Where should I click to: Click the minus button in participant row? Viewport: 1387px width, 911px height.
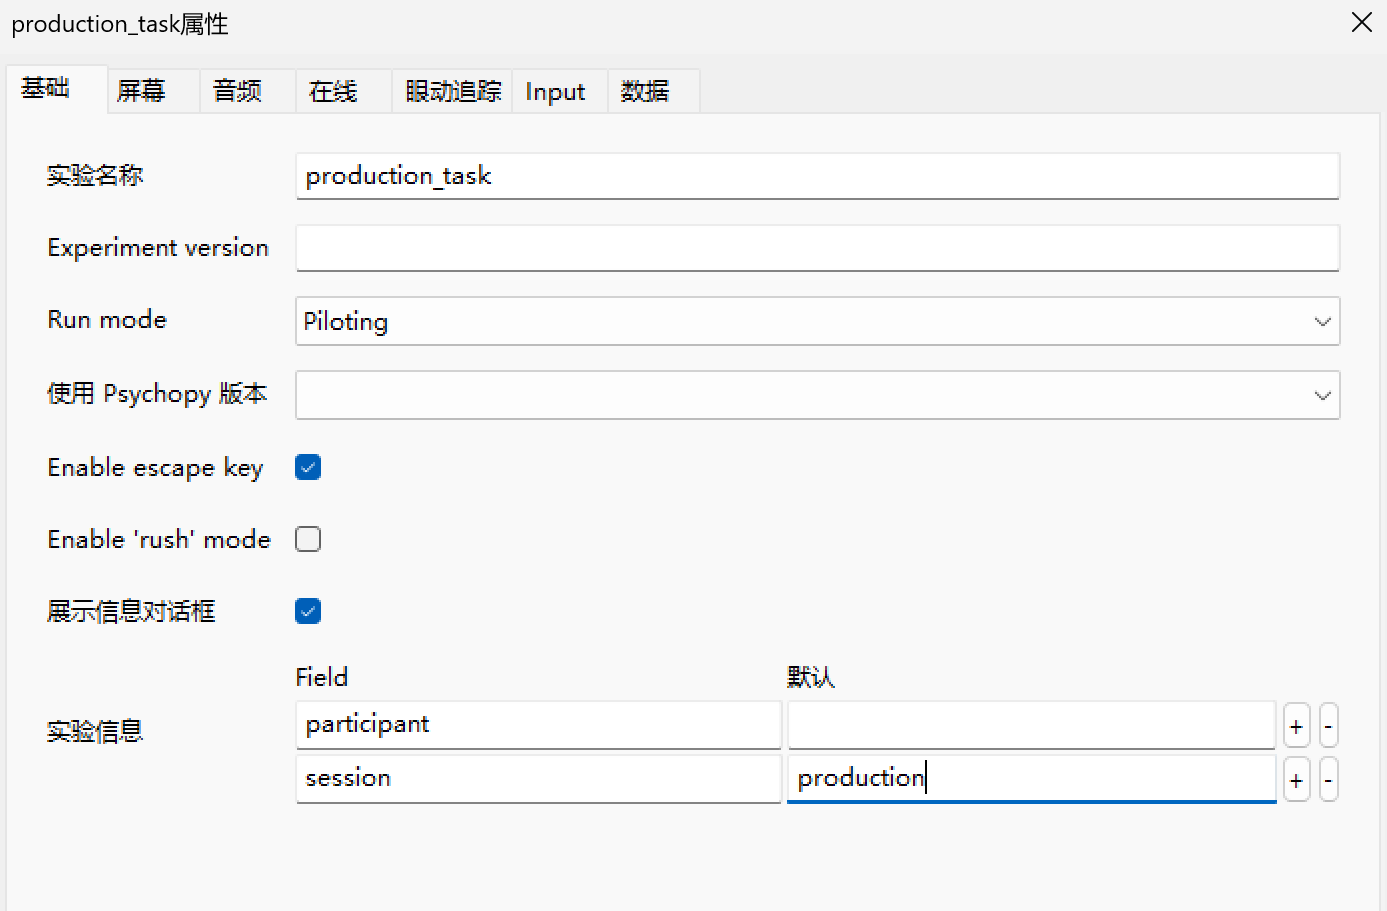1328,726
